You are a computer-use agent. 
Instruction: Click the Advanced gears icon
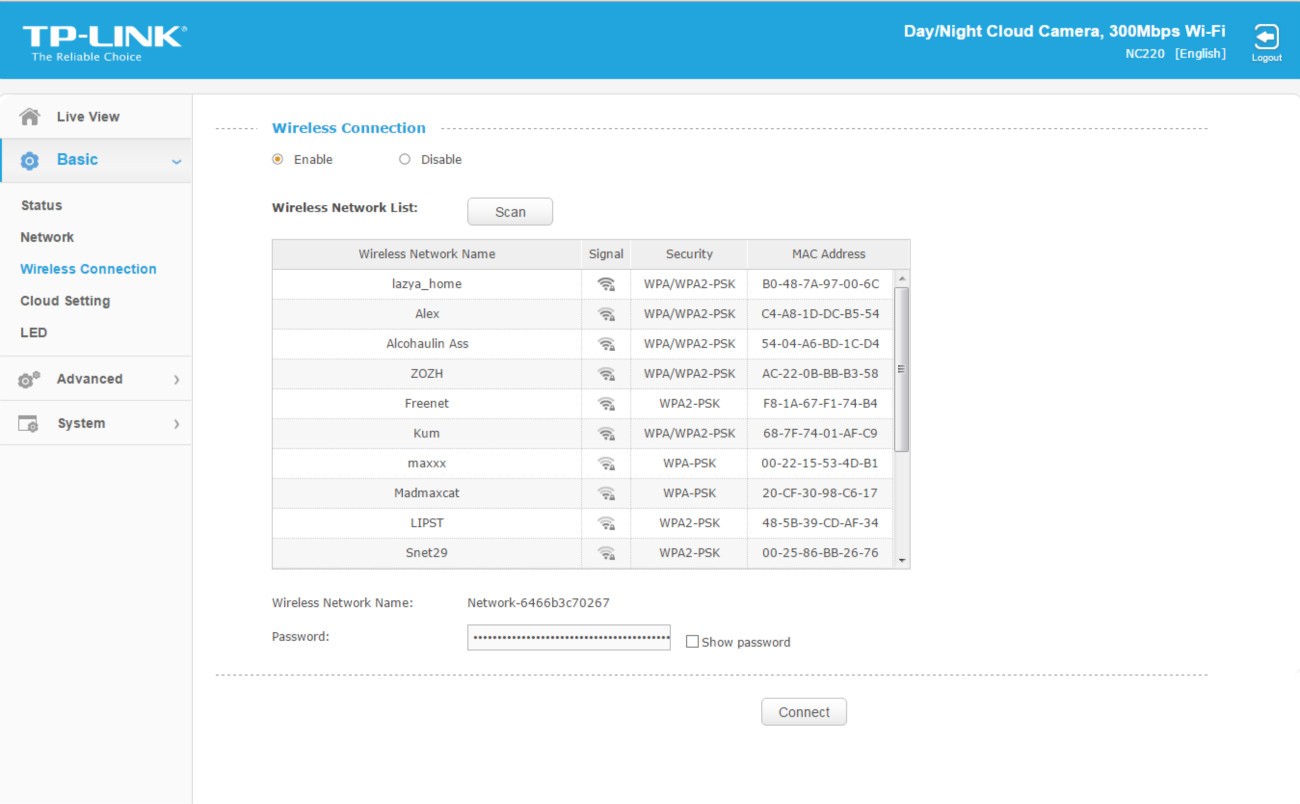[30, 379]
